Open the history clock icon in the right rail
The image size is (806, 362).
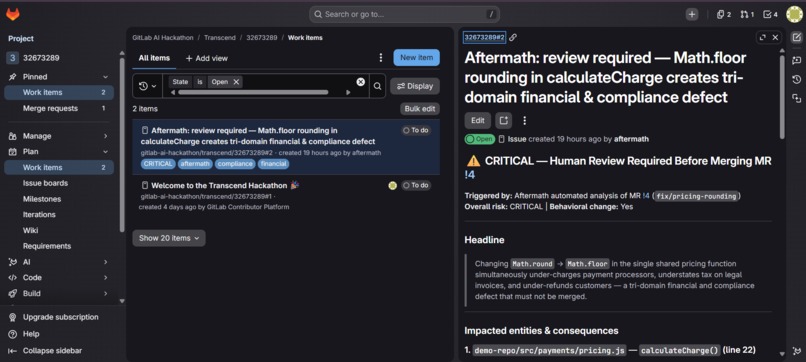tap(796, 79)
